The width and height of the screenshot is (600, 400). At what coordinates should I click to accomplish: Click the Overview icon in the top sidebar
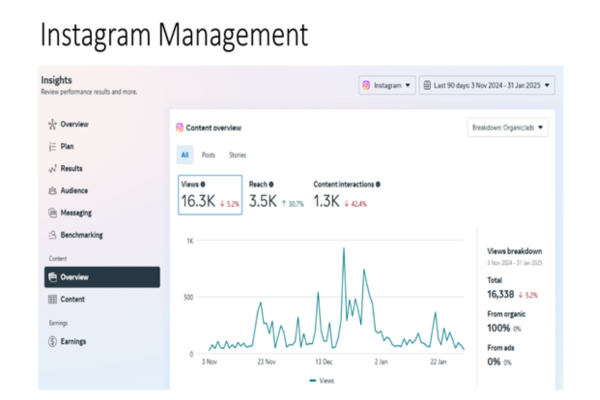coord(52,124)
